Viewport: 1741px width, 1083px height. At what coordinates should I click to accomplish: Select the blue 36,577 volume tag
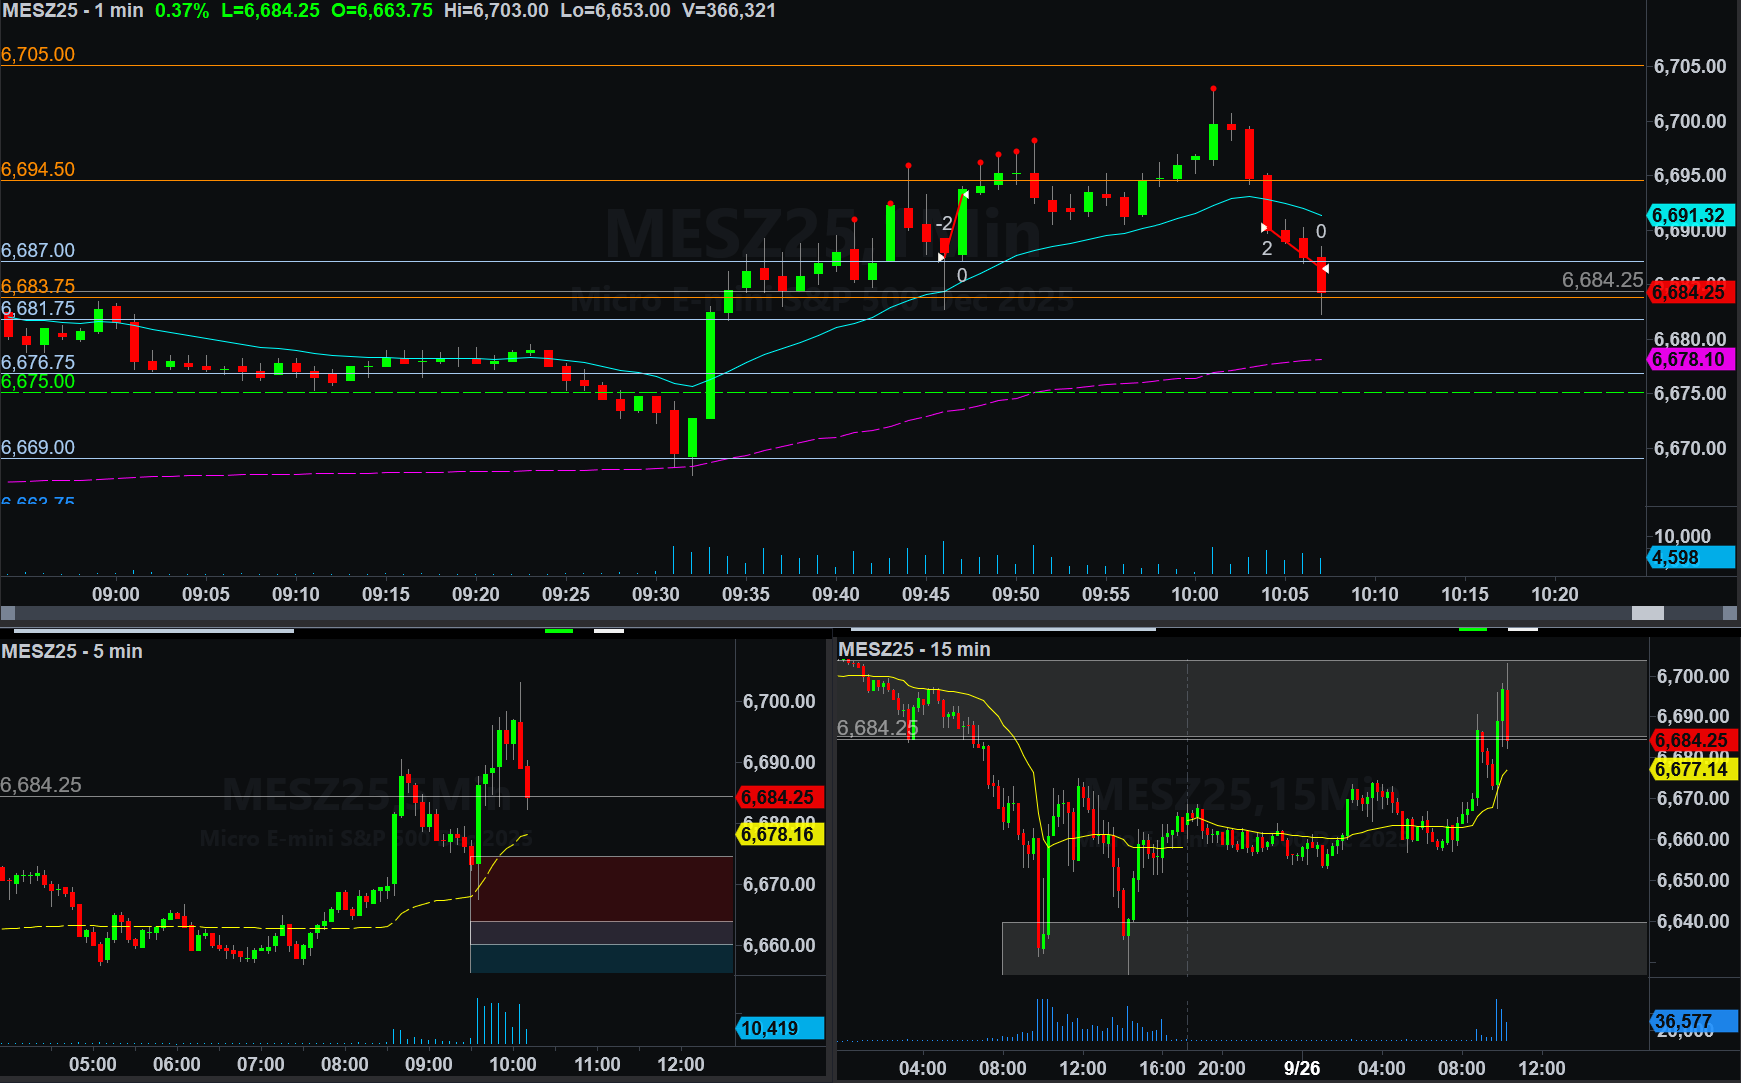[1693, 1021]
